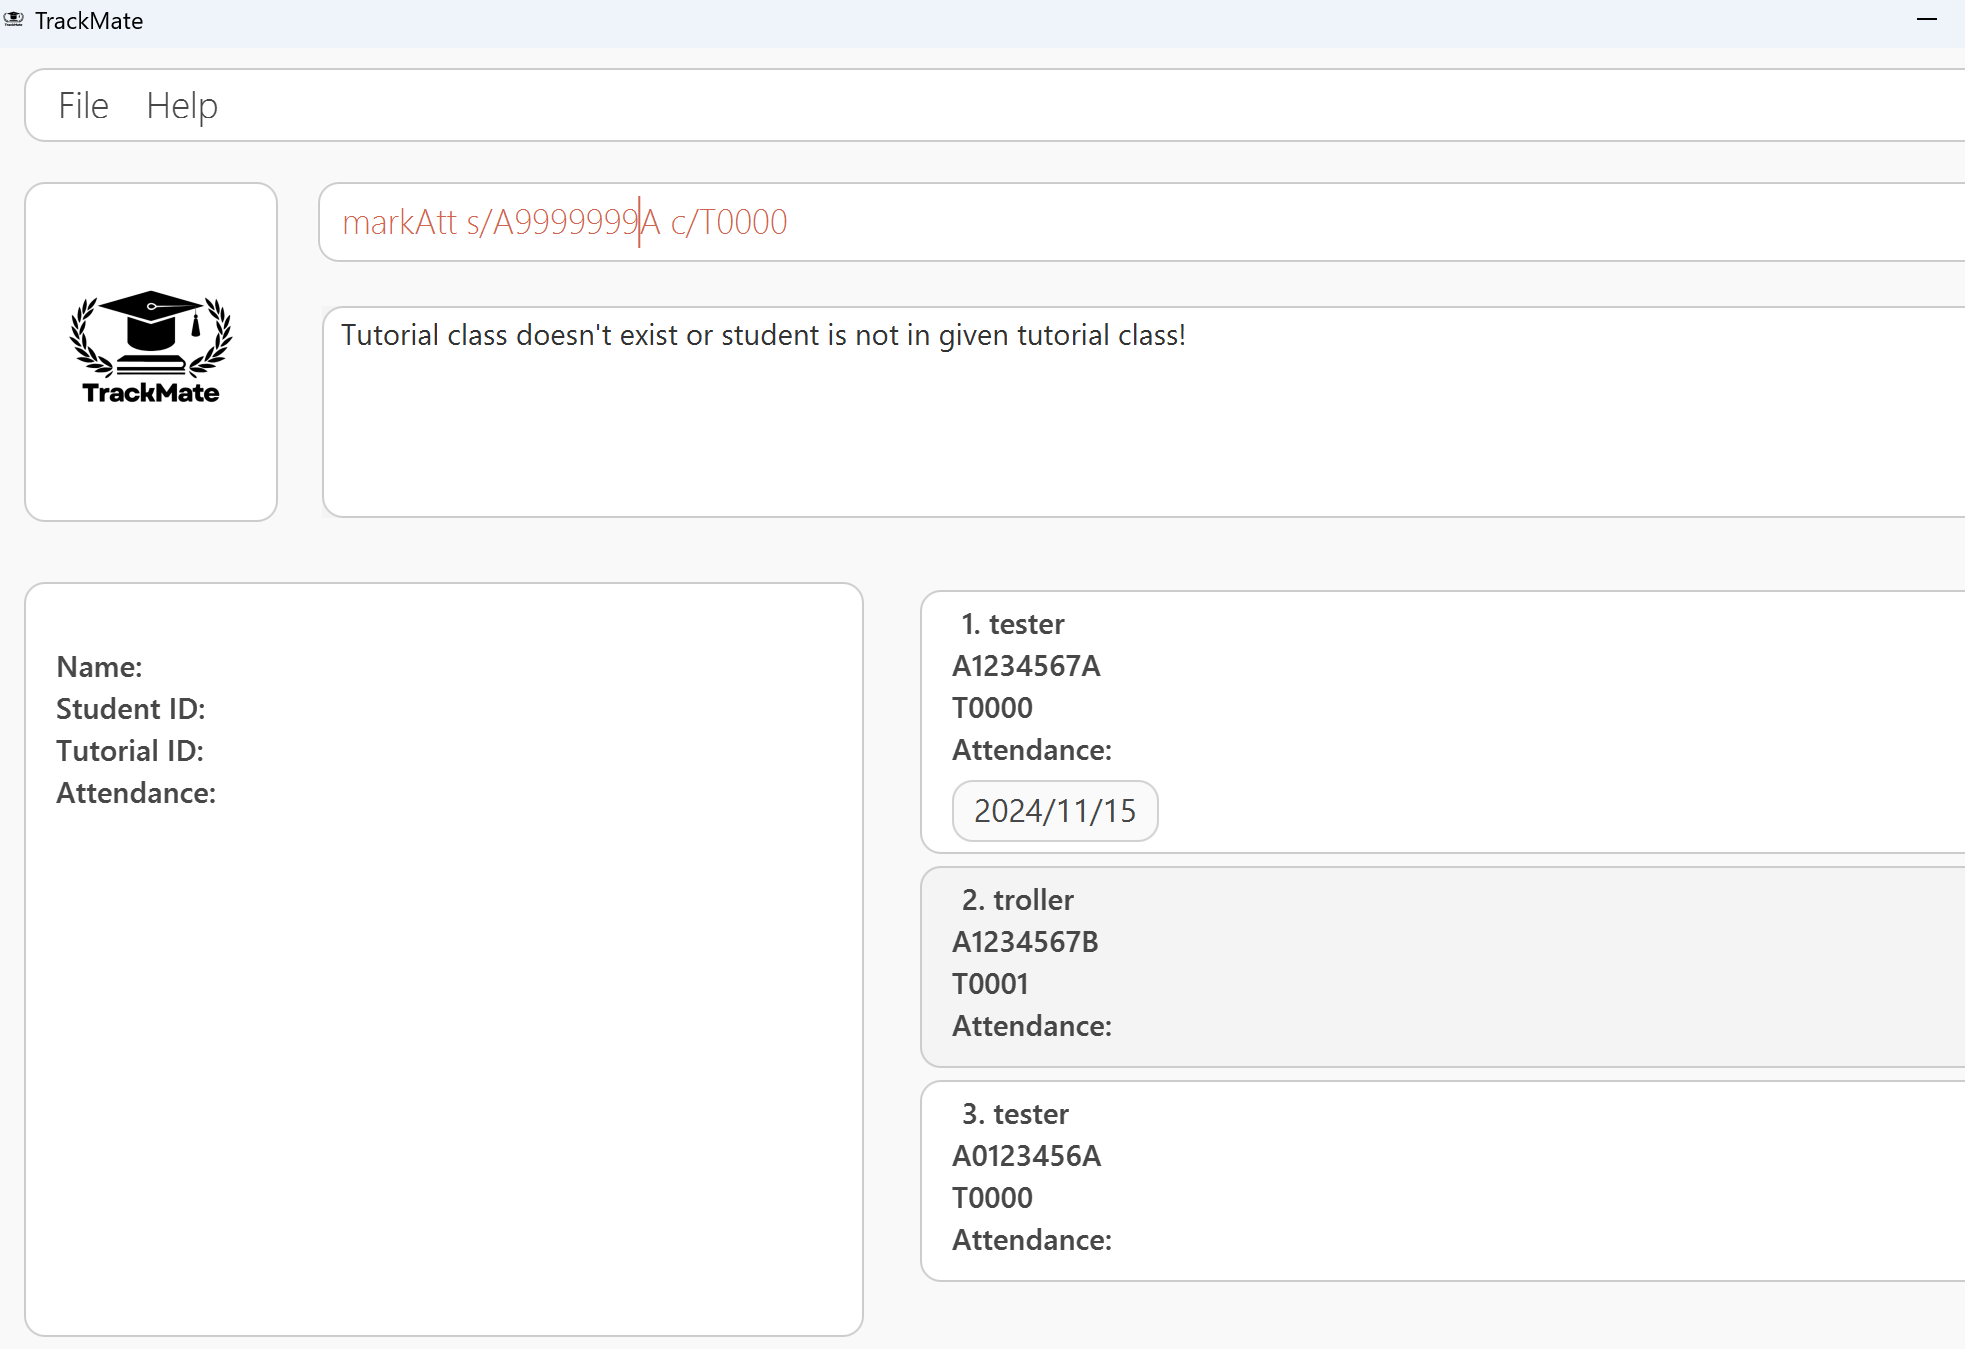Click the Attendance label in the details panel

click(x=136, y=793)
